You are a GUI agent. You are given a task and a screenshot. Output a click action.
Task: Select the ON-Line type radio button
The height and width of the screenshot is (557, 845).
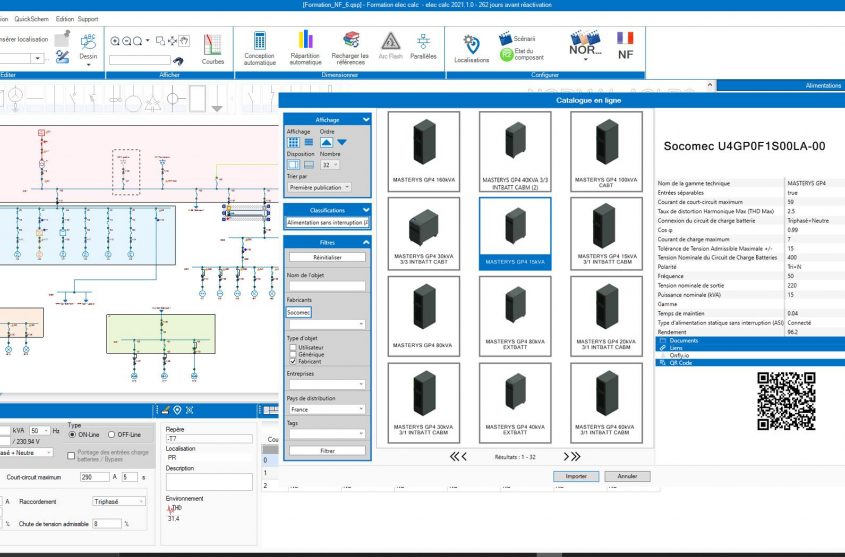click(72, 434)
